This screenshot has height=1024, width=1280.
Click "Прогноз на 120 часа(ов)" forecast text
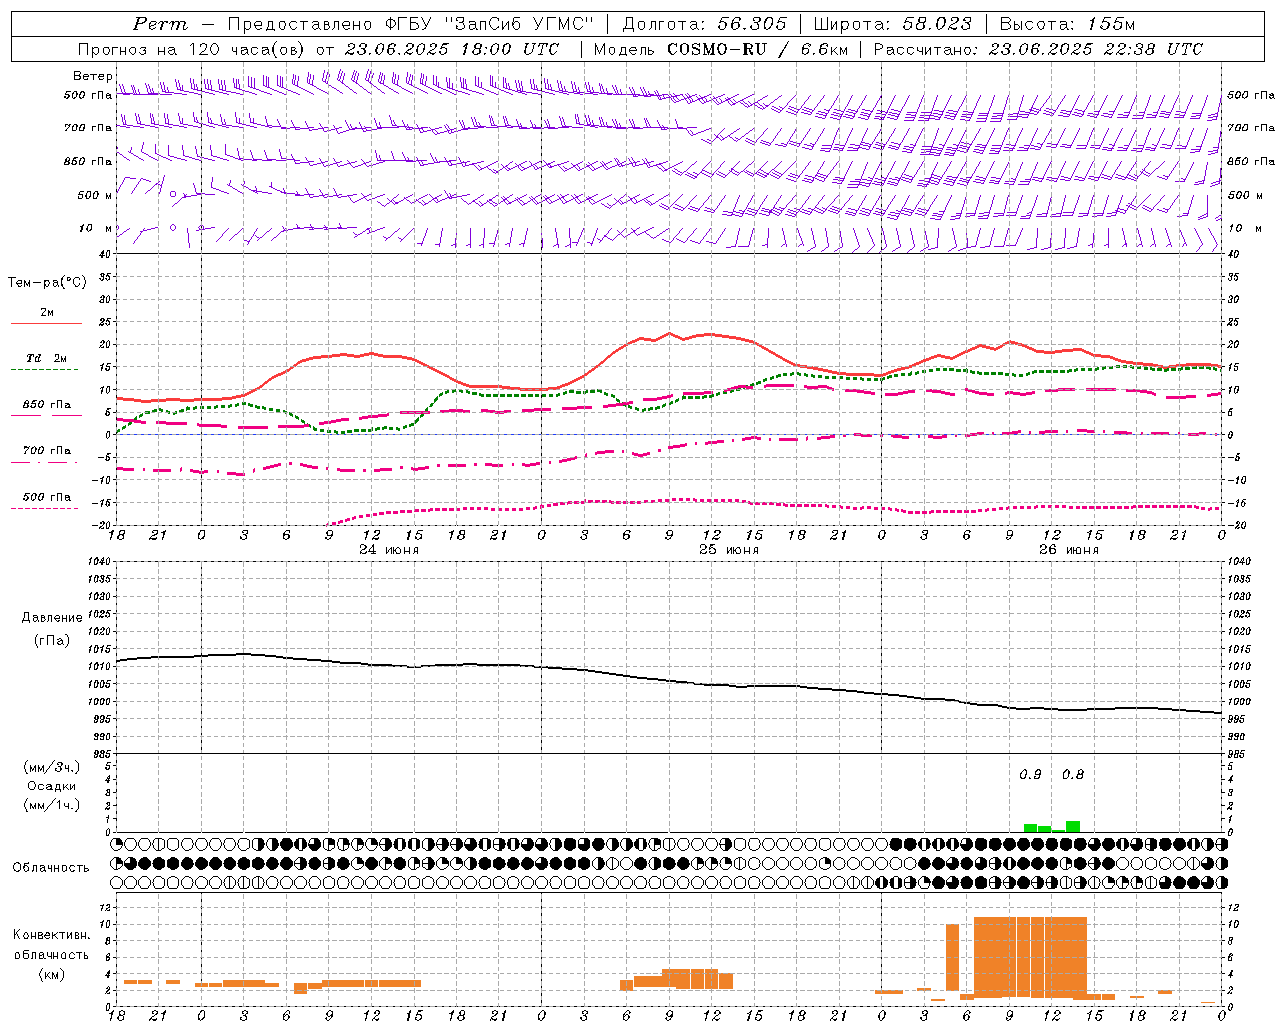click(192, 49)
